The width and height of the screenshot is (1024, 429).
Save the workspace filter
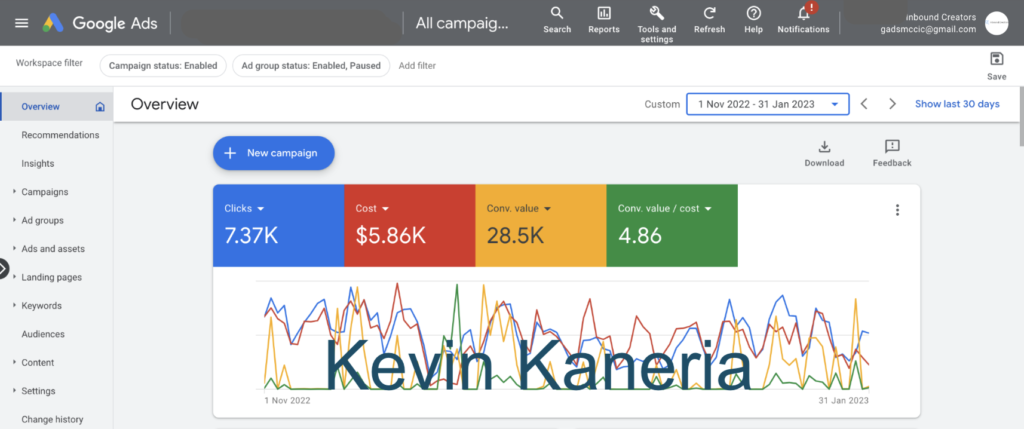click(997, 66)
